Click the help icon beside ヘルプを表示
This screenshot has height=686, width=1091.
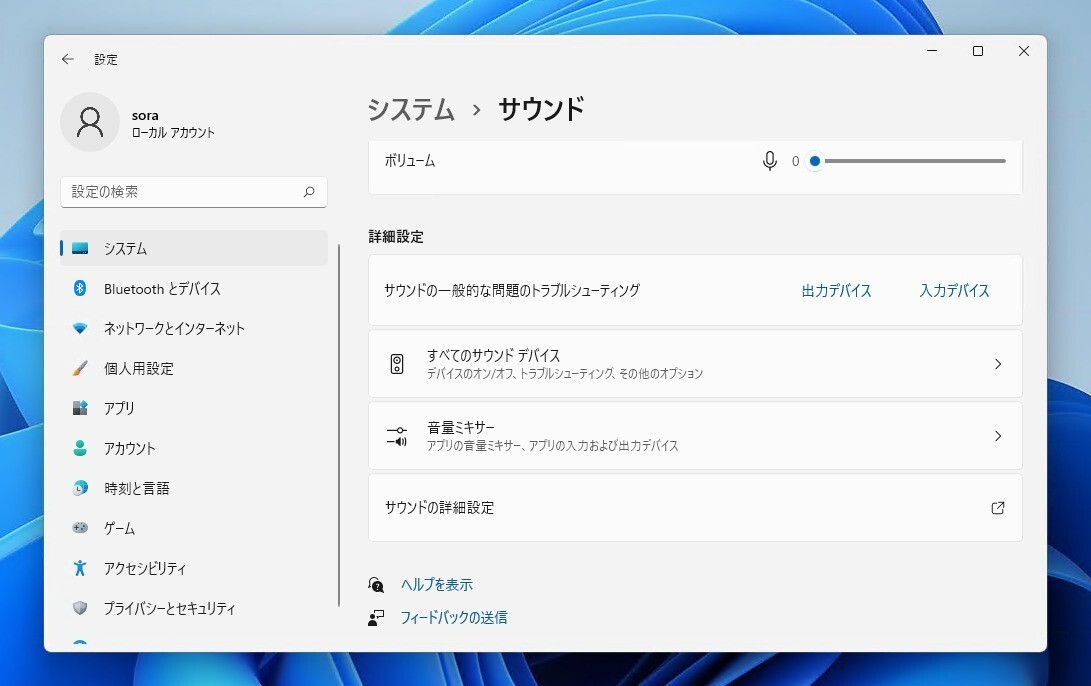pos(376,584)
